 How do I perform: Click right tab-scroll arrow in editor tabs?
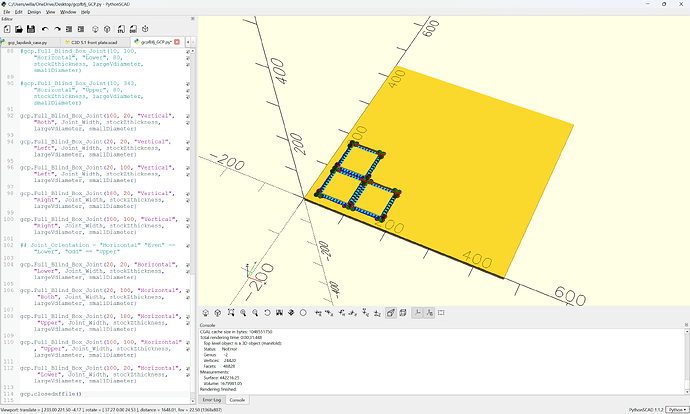(193, 42)
